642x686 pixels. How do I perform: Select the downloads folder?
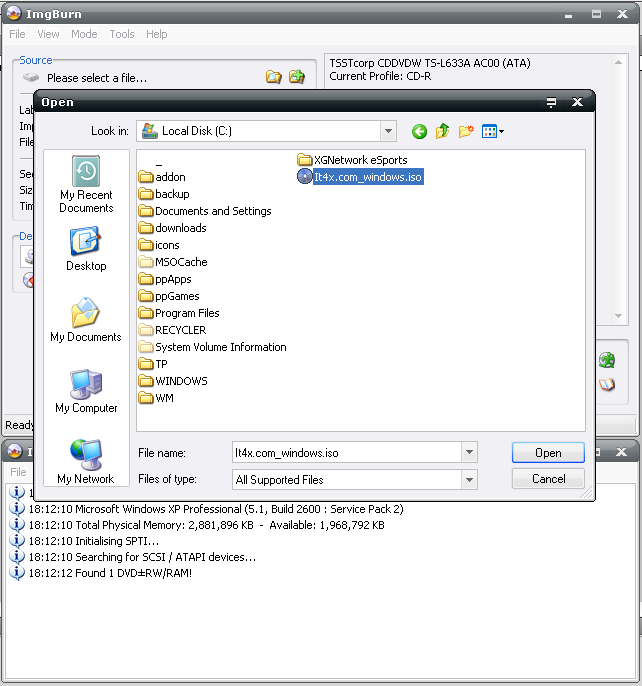(172, 228)
